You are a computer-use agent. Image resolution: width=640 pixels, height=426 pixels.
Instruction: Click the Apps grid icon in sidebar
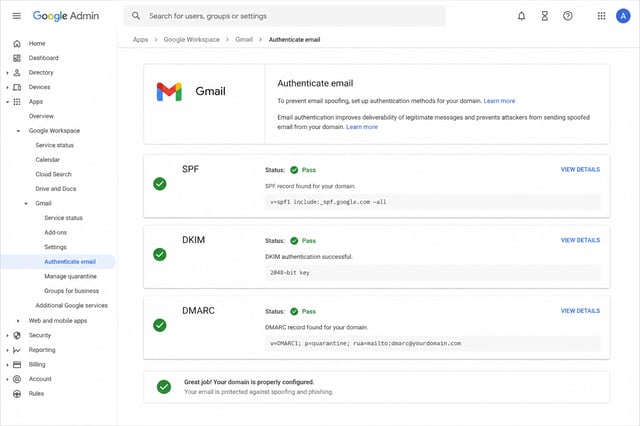[17, 102]
